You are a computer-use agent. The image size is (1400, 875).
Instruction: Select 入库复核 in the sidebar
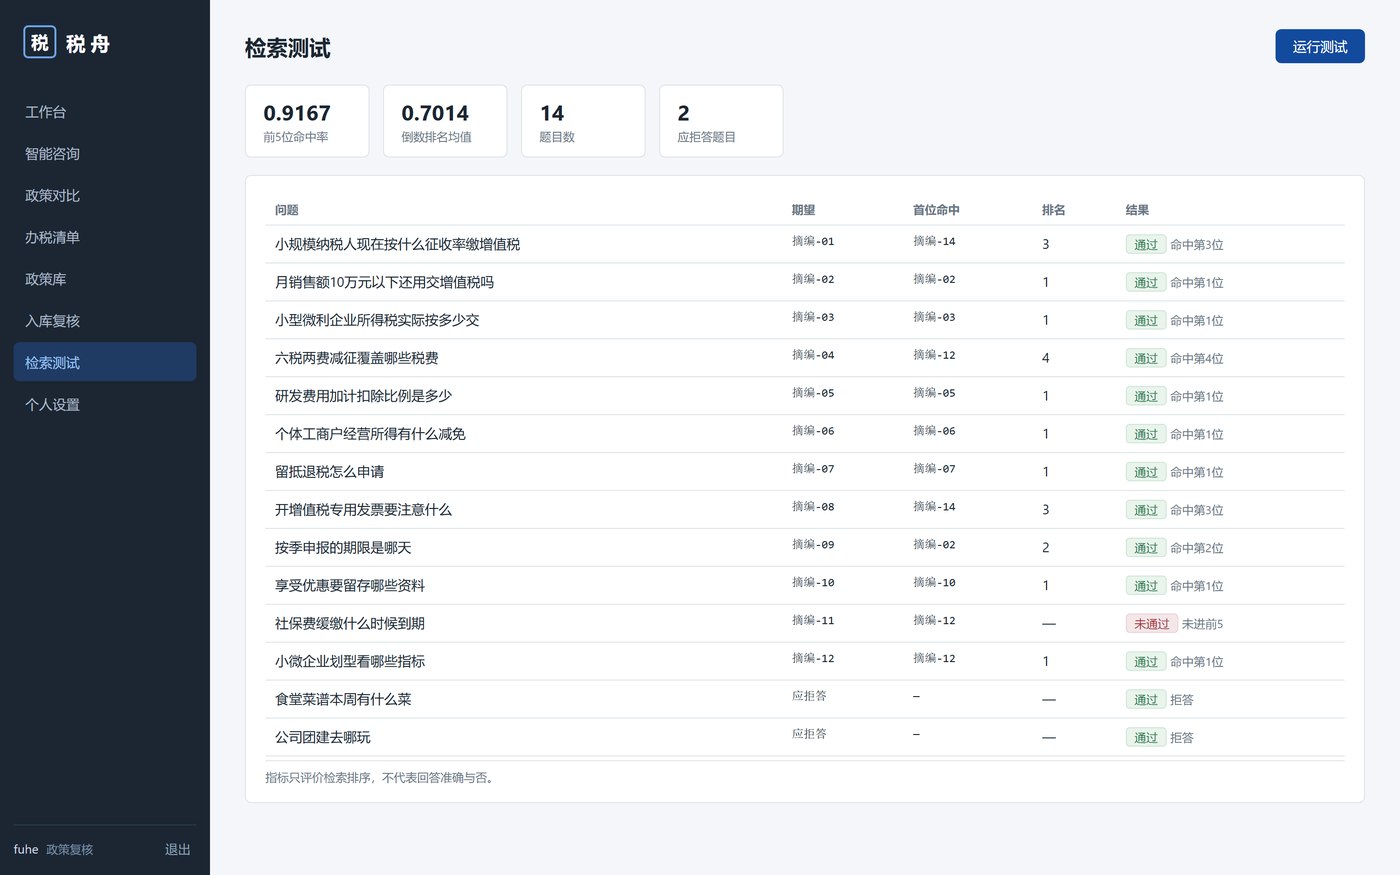coord(105,321)
